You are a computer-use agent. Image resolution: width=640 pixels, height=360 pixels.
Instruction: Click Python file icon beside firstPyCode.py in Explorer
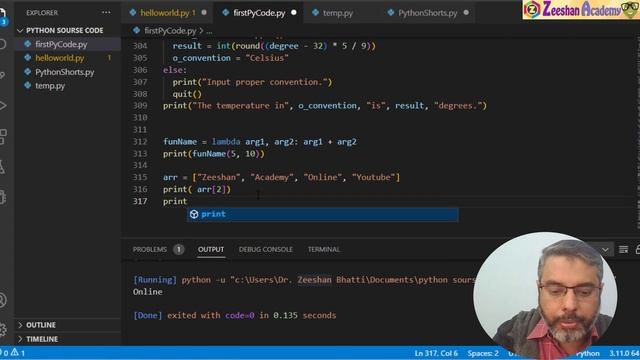[x=28, y=44]
